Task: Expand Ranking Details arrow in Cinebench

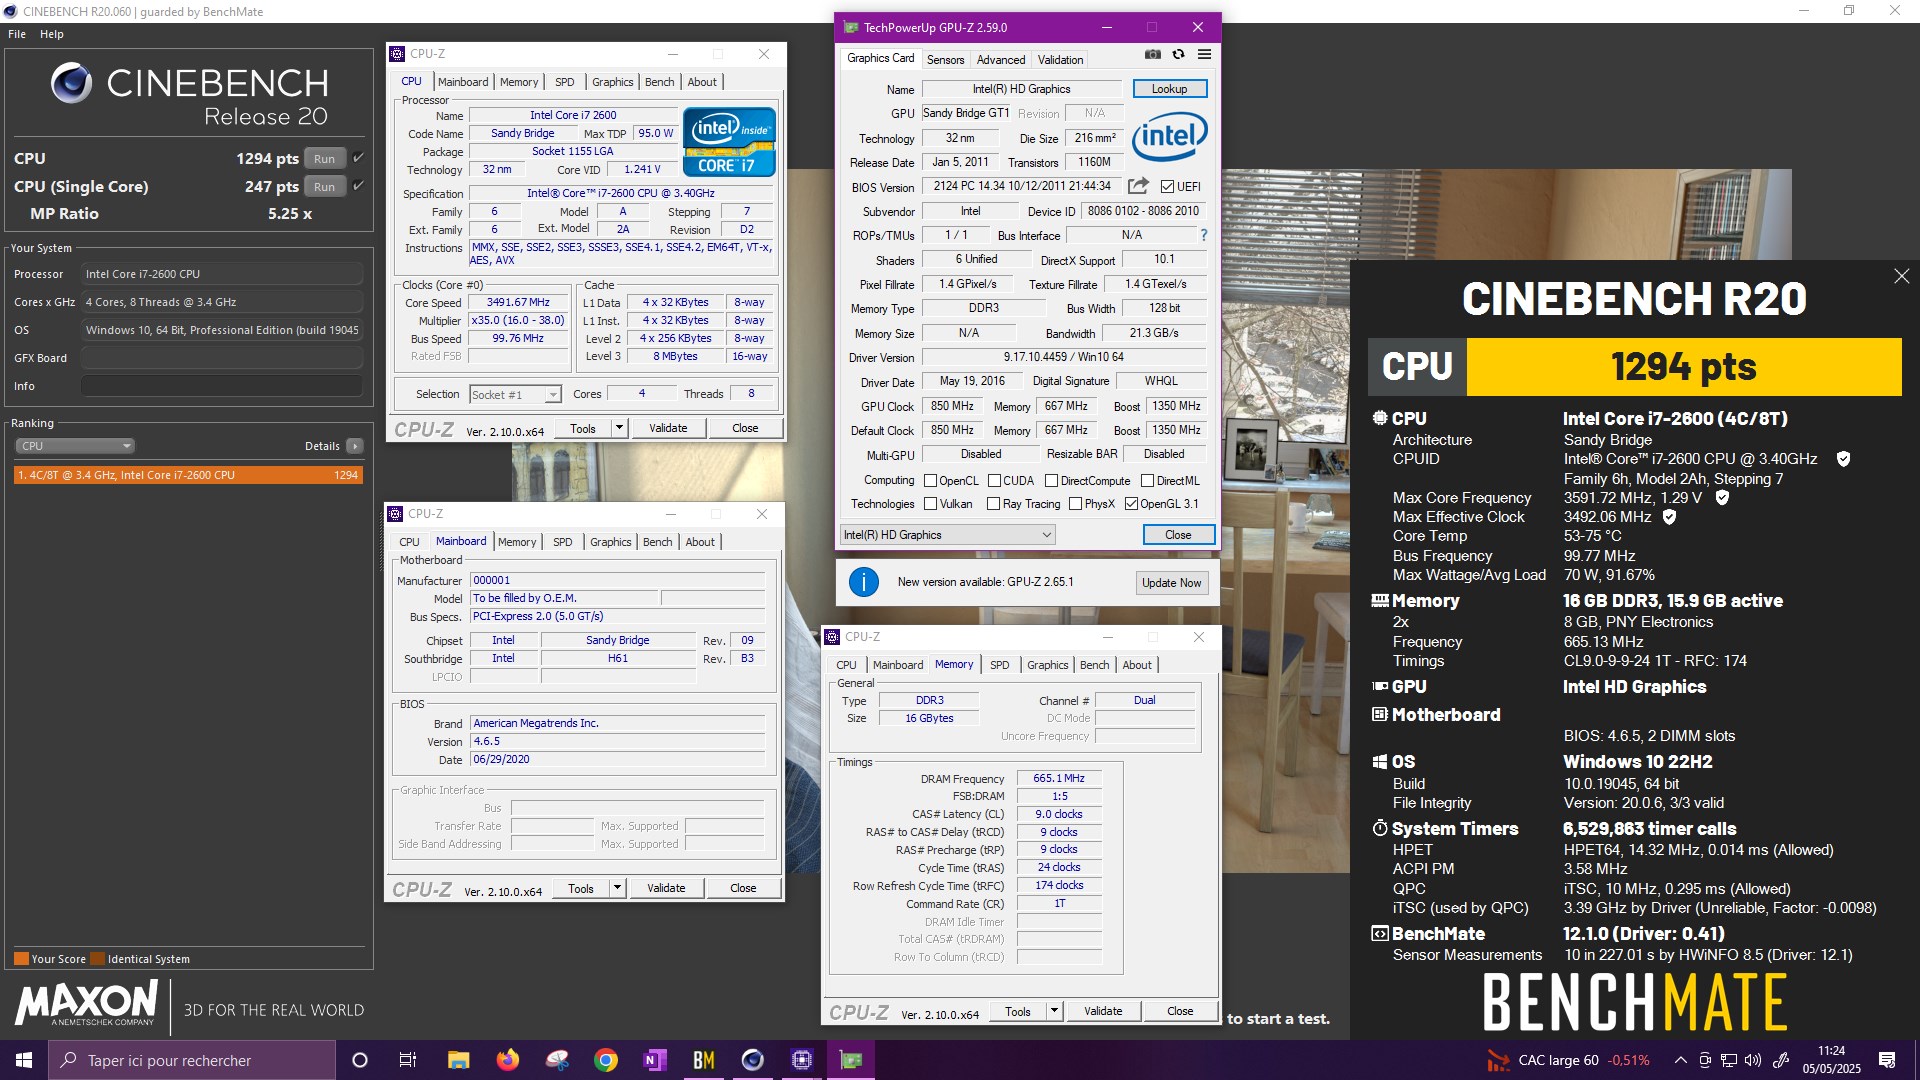Action: (x=355, y=446)
